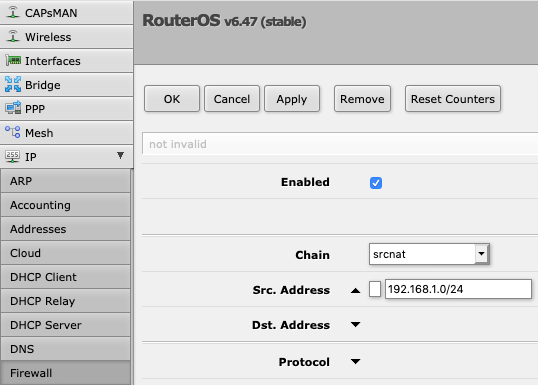This screenshot has height=385, width=538.
Task: Collapse the Src. Address field arrow
Action: [x=355, y=291]
